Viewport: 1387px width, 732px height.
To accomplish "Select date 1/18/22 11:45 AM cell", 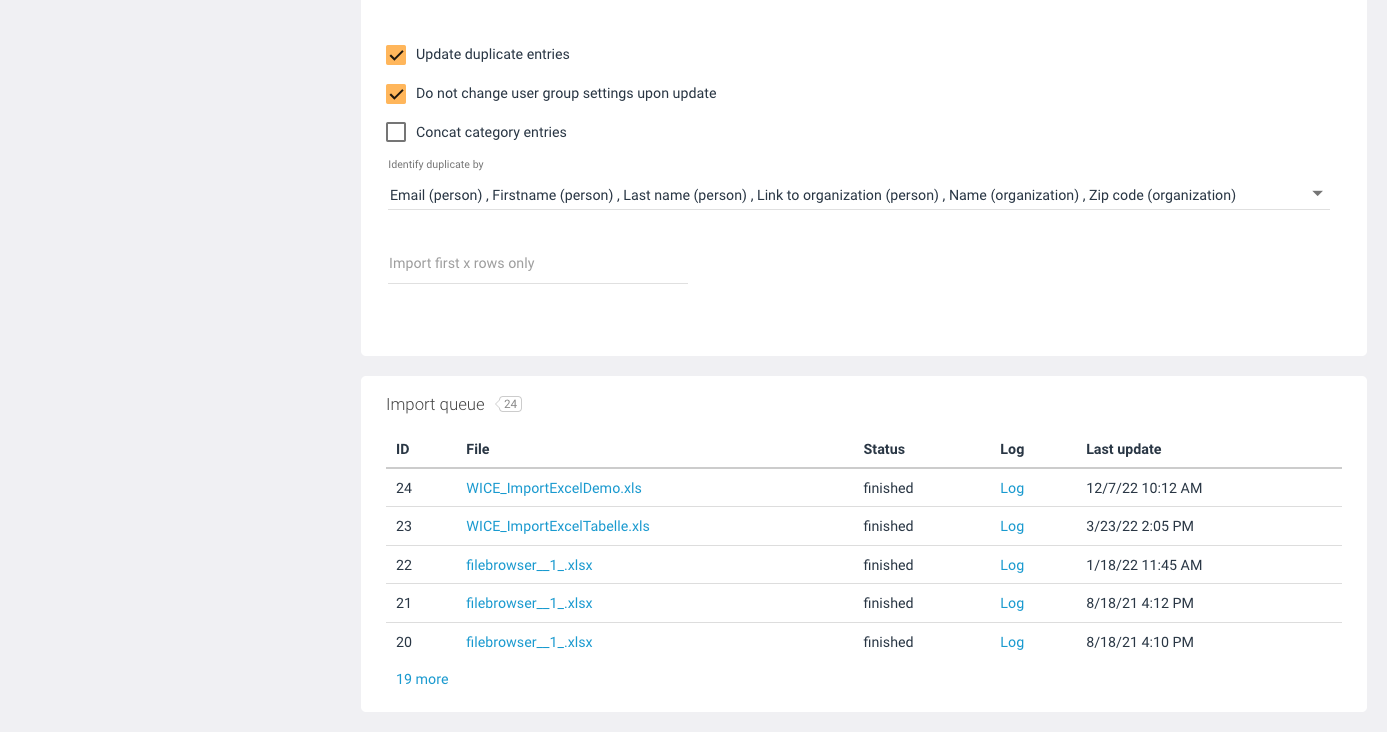I will pos(1144,565).
